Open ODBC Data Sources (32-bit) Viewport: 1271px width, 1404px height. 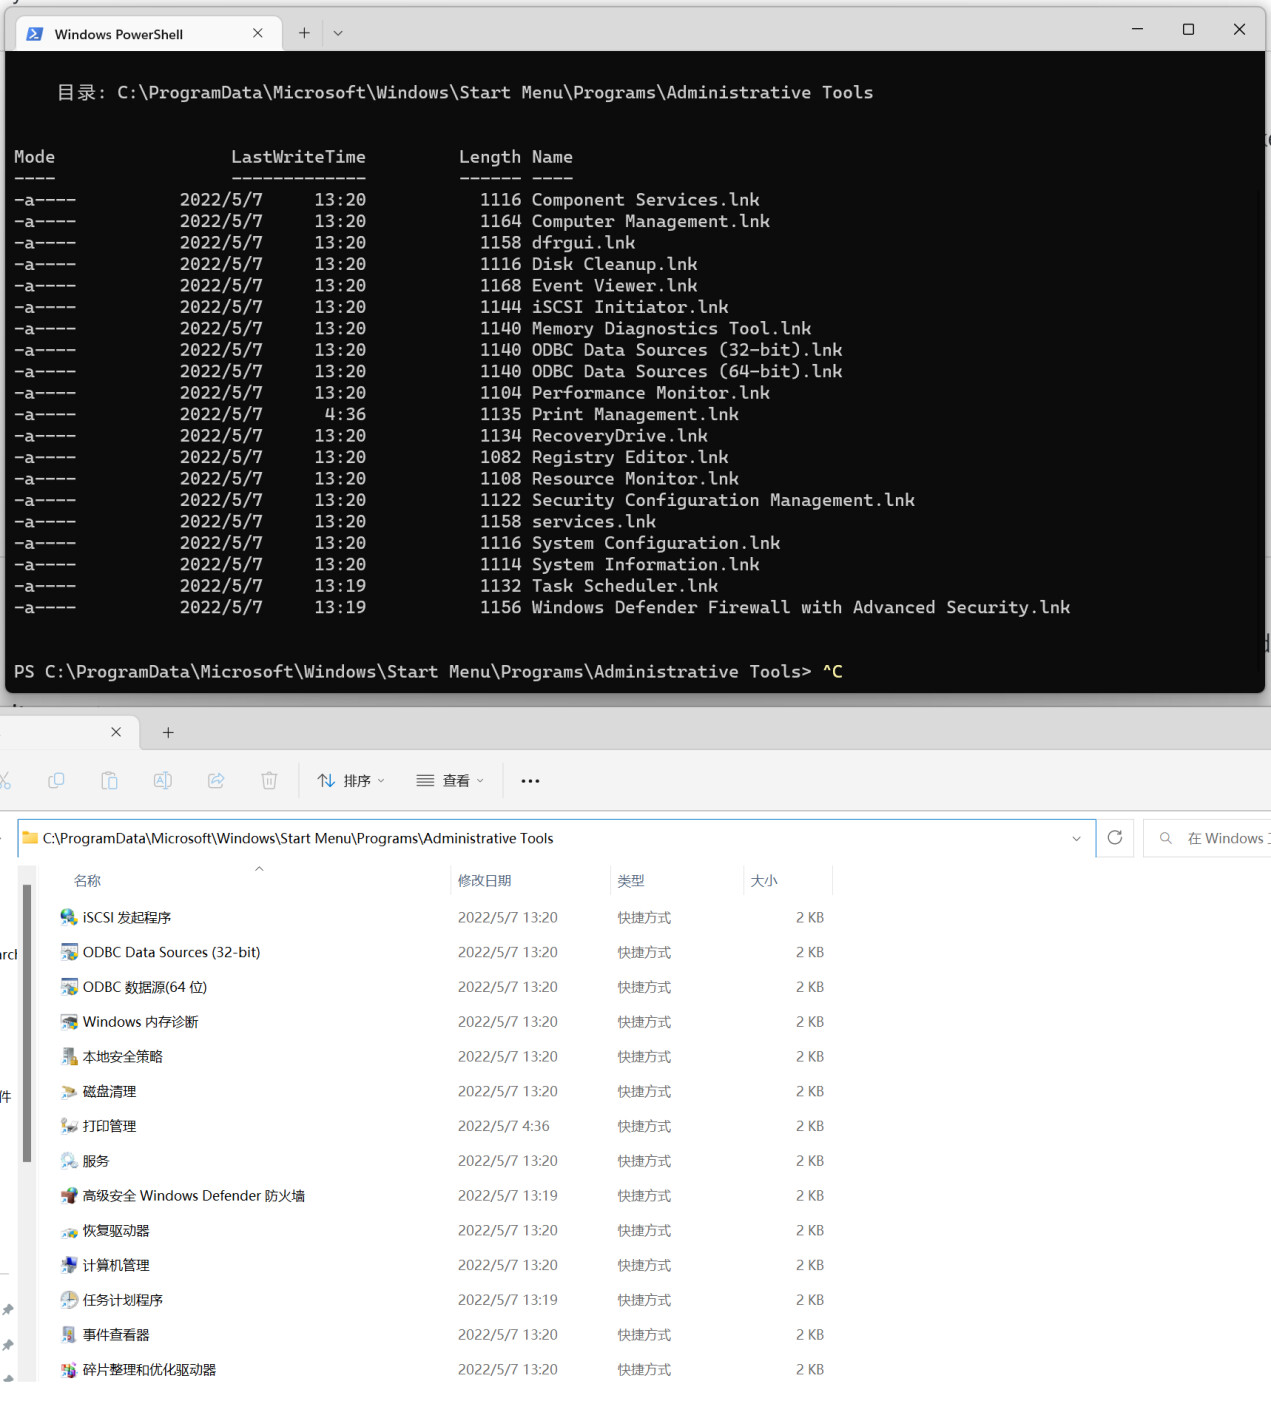170,952
